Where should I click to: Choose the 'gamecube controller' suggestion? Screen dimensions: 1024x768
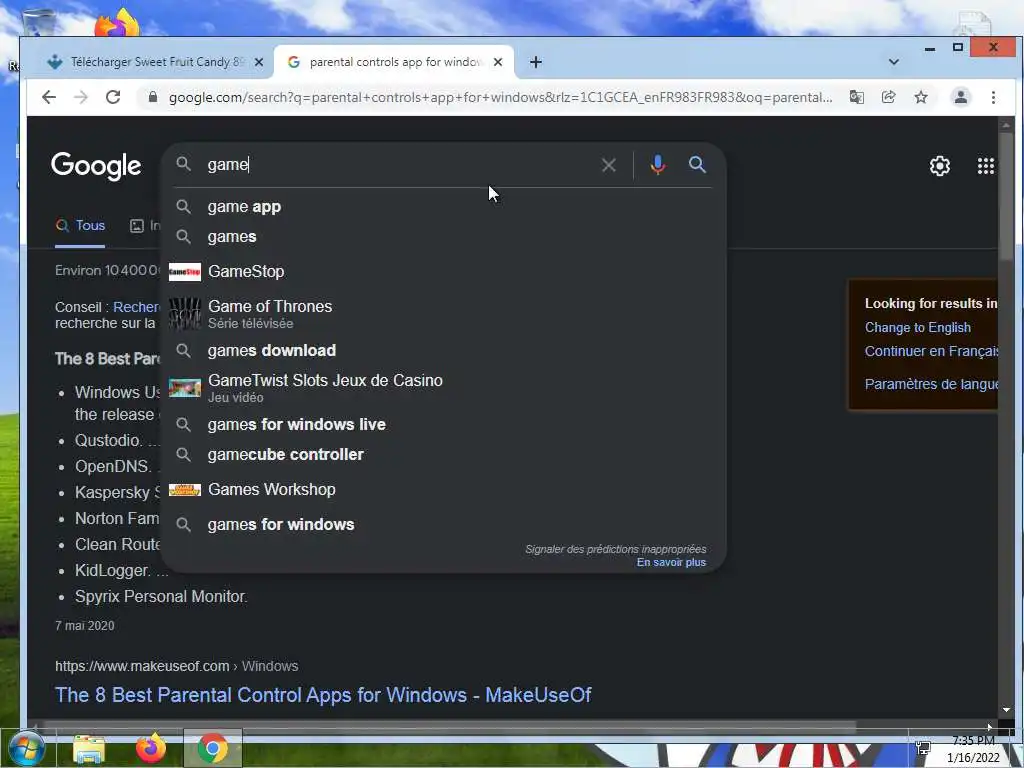[443, 455]
